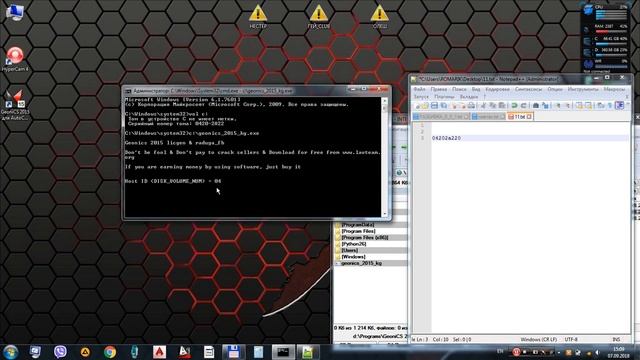640x360 pixels.
Task: Open the Макросы menu in Notepad++
Action: click(x=614, y=89)
